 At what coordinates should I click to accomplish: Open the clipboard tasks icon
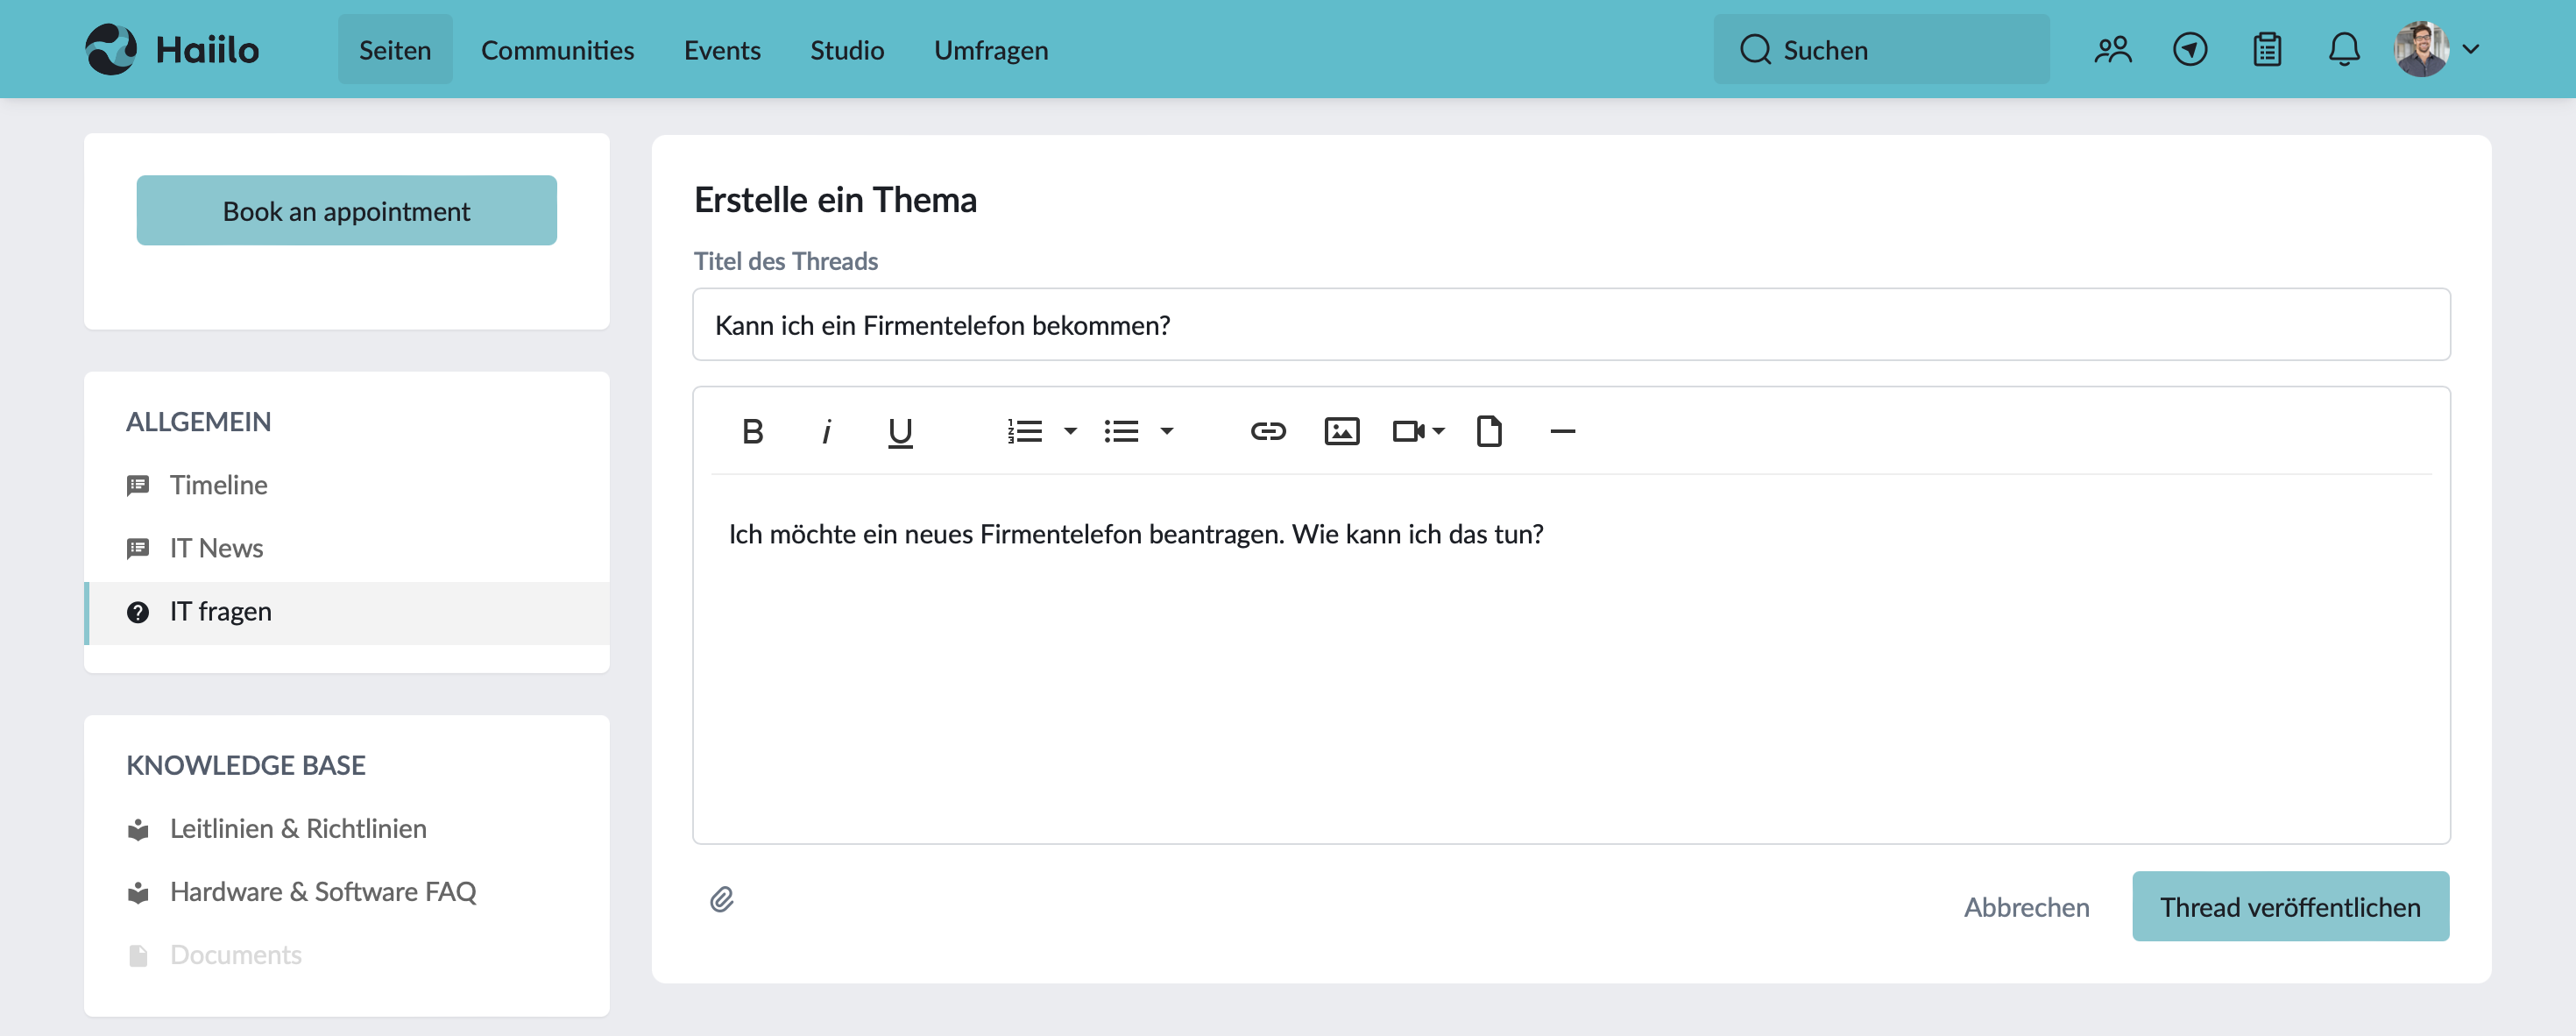2267,49
